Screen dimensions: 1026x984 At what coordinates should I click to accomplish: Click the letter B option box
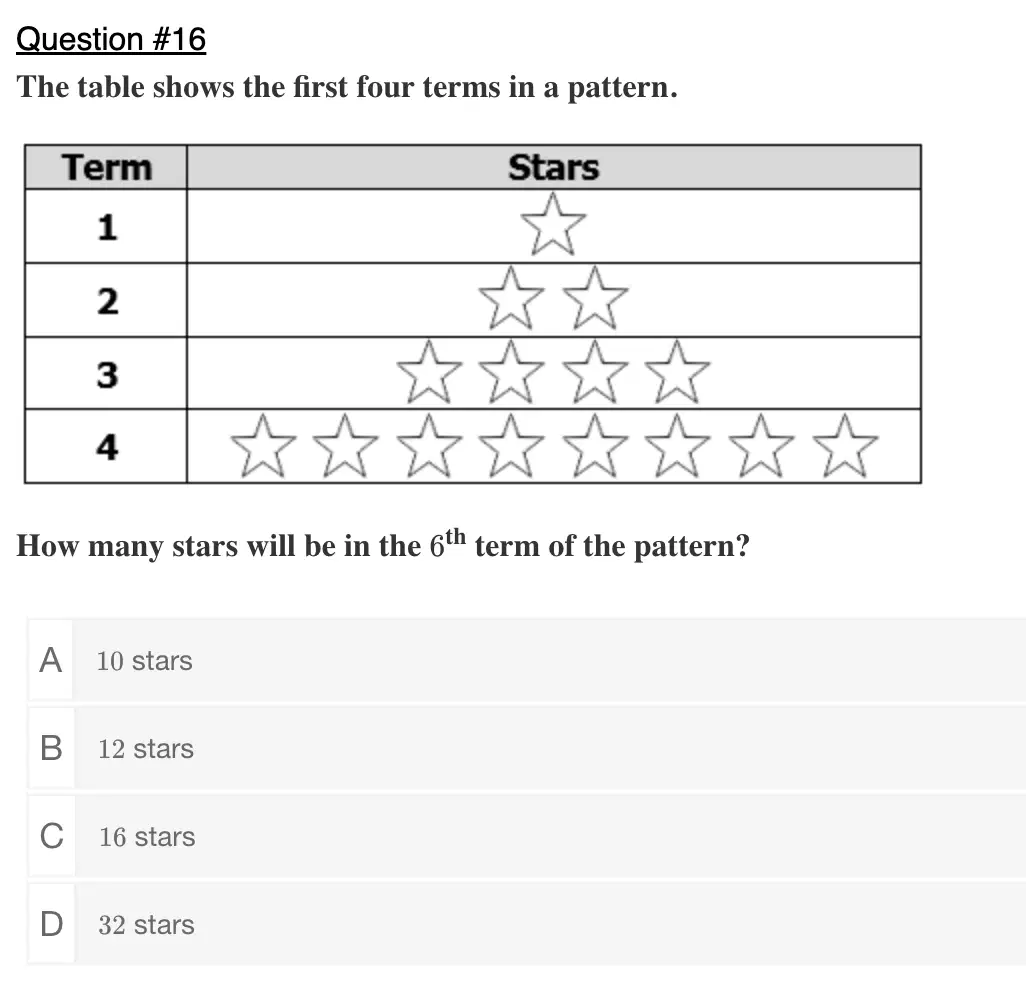coord(51,748)
